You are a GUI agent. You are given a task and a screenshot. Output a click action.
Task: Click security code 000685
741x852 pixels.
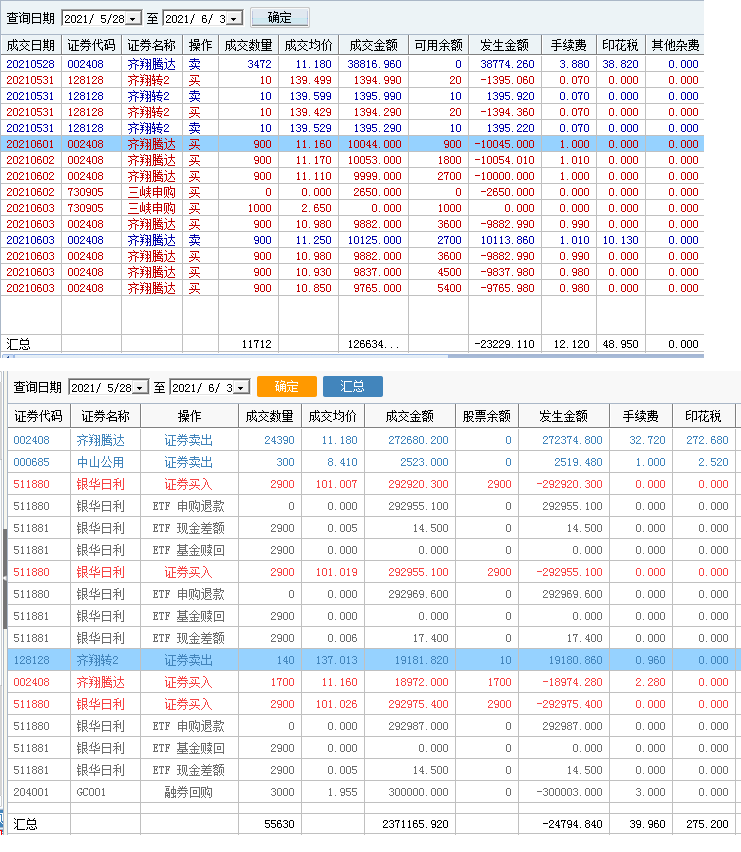coord(32,462)
